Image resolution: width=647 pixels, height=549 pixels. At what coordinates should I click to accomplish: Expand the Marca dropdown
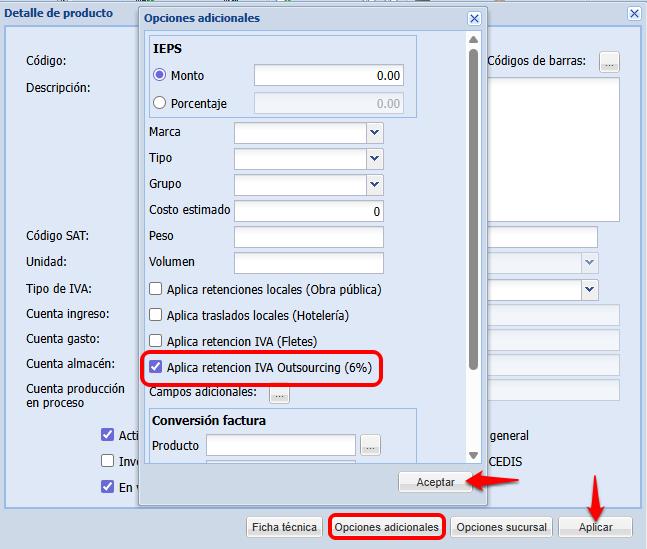pyautogui.click(x=374, y=132)
